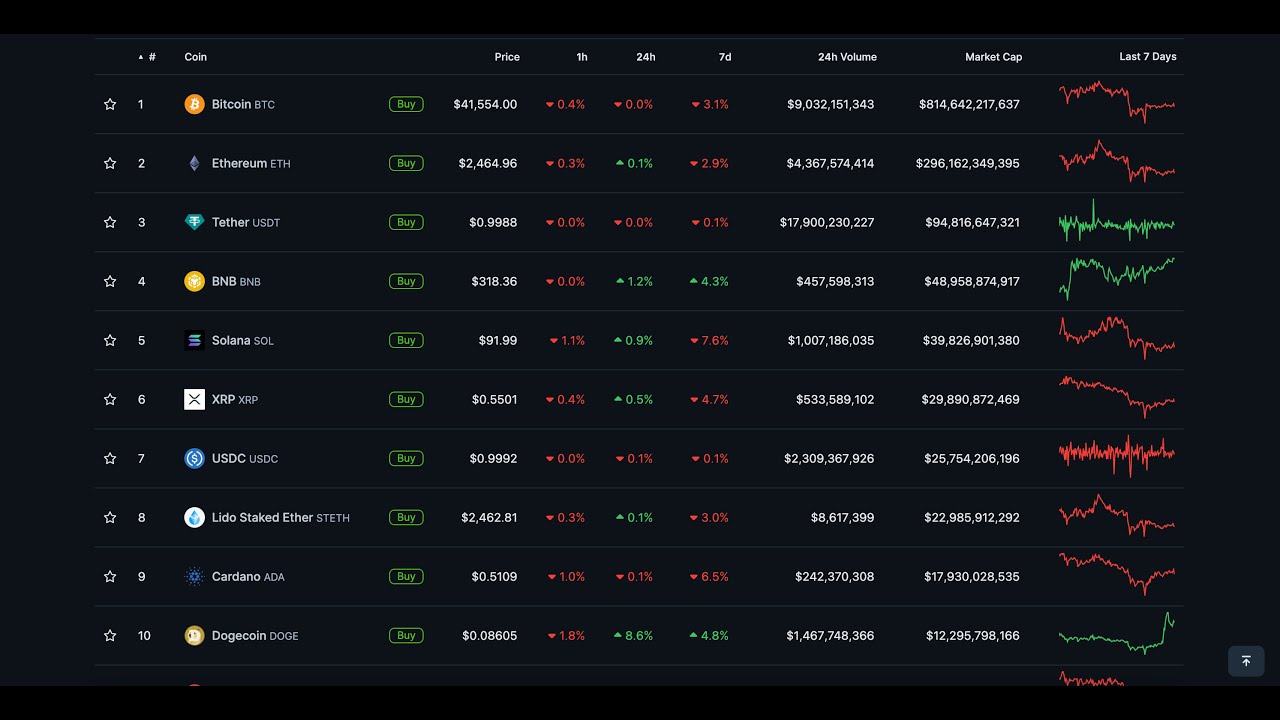Open the Tether USDT coin page link

(x=246, y=222)
